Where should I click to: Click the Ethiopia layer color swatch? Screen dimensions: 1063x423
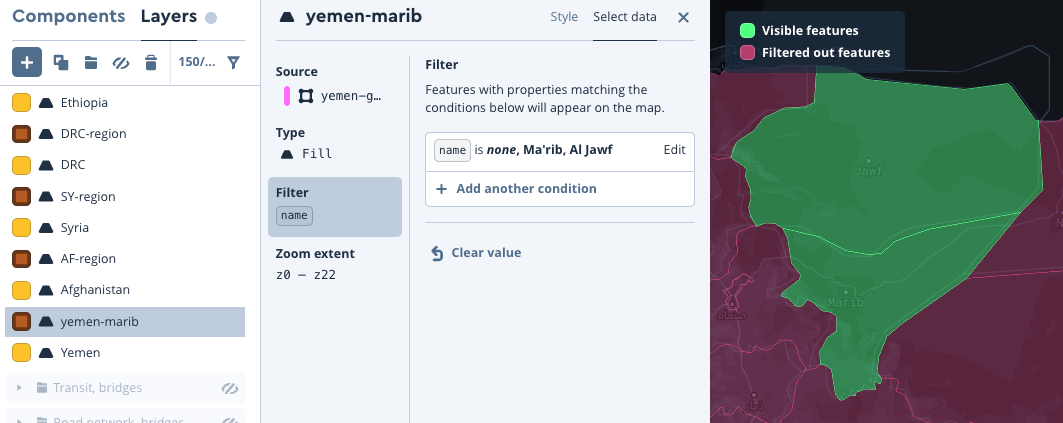click(x=21, y=102)
